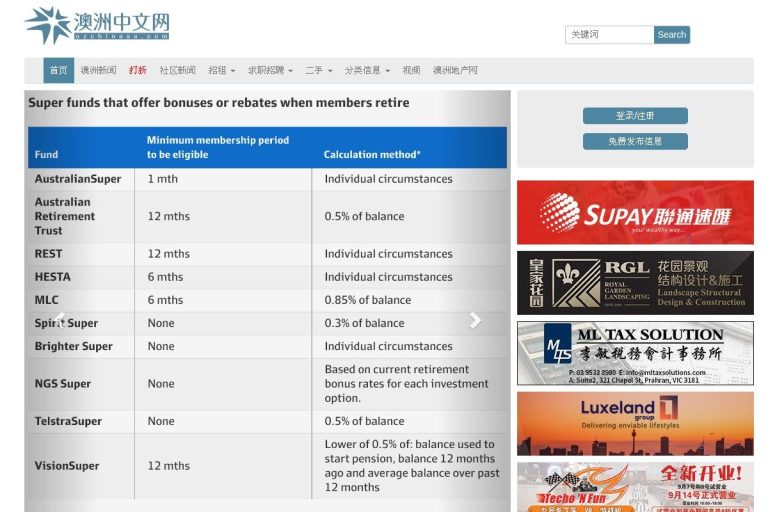Open the SUPAY 联通速汇 banner ad
The height and width of the screenshot is (512, 768).
tap(635, 212)
